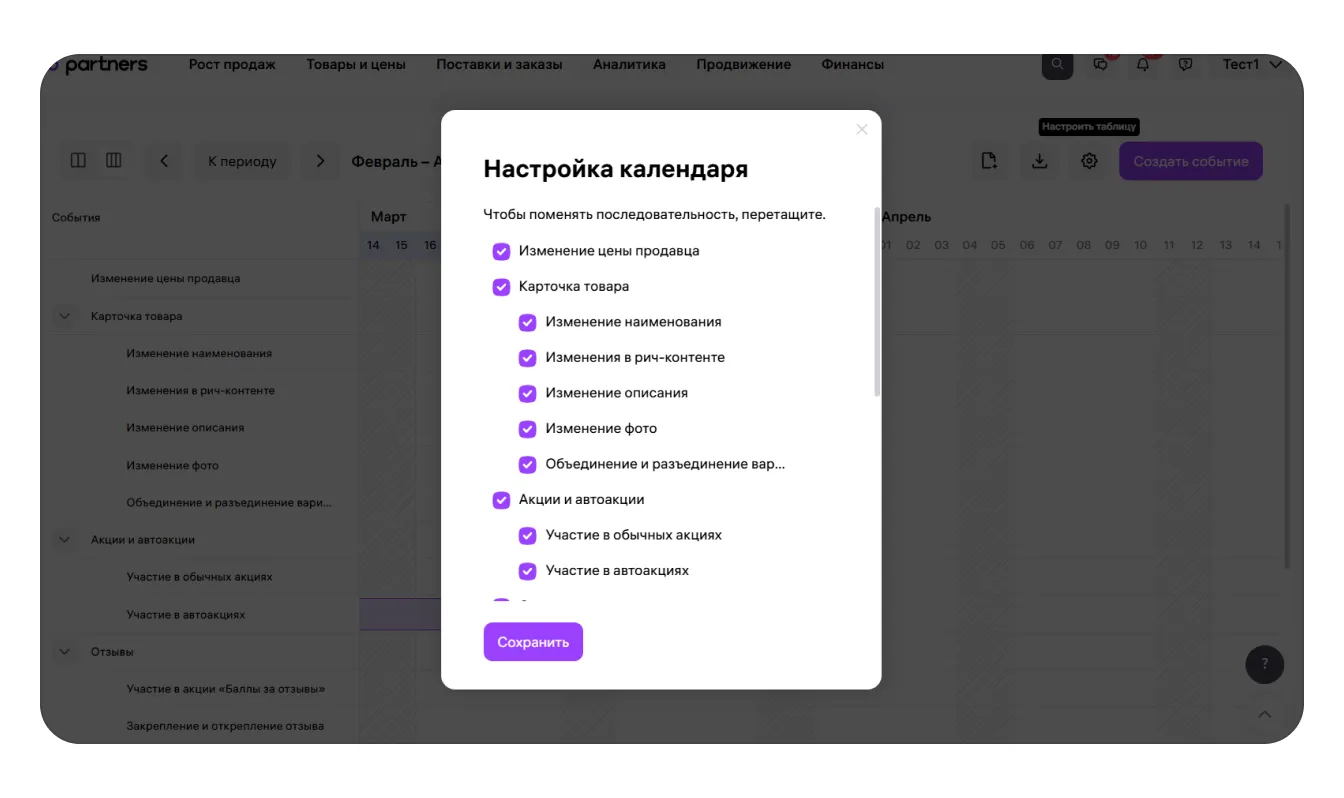Switch to two-column layout view icon

pyautogui.click(x=78, y=160)
